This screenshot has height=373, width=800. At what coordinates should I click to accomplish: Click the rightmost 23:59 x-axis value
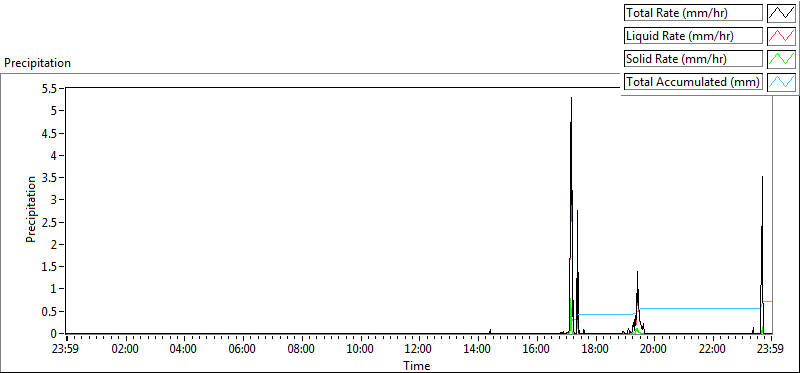click(x=770, y=350)
